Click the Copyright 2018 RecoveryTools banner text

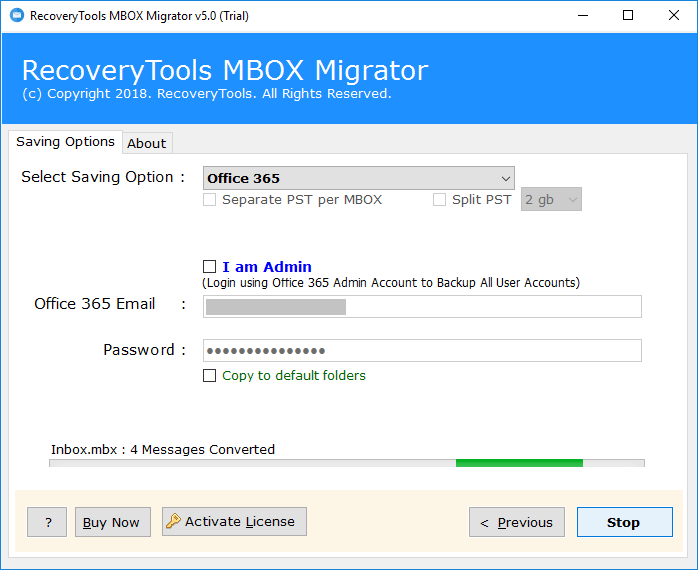(x=207, y=94)
